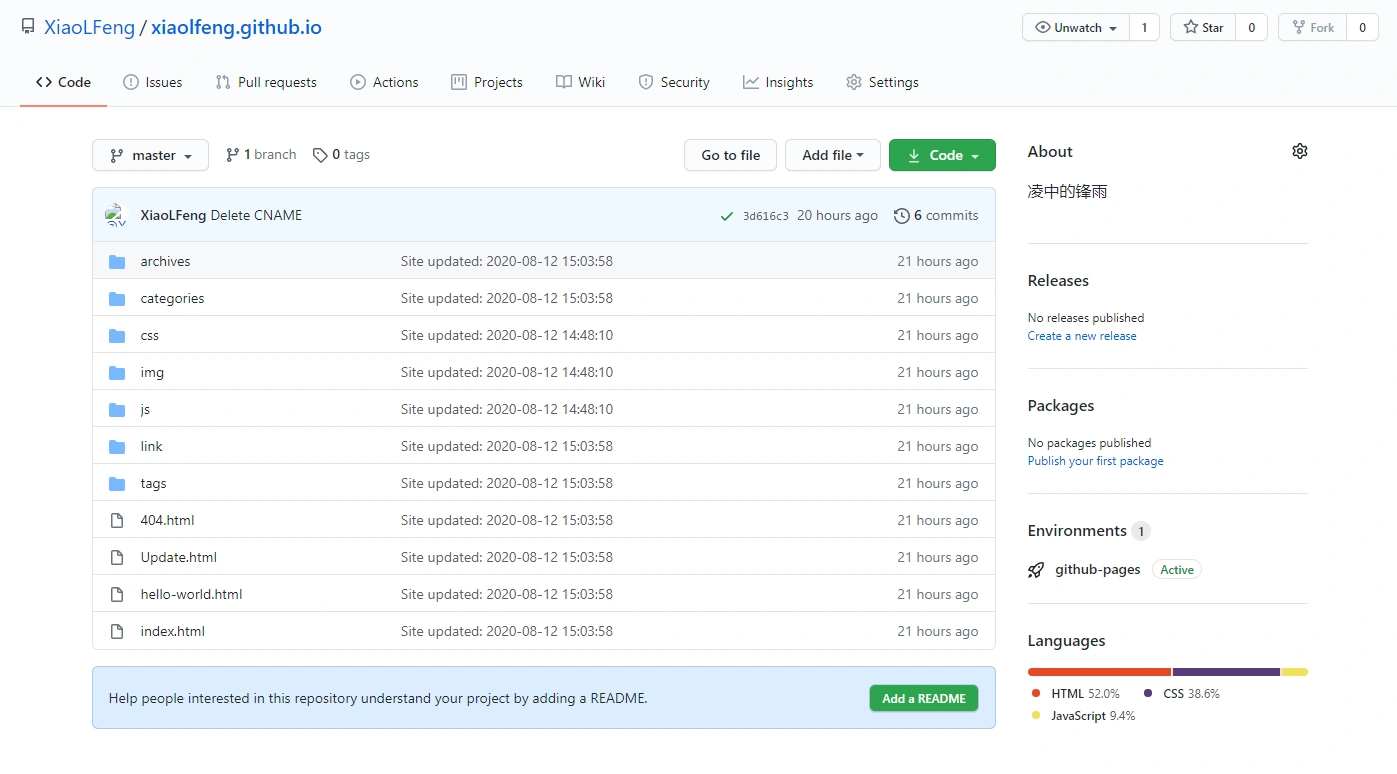Click the folder icon for categories

click(x=117, y=299)
